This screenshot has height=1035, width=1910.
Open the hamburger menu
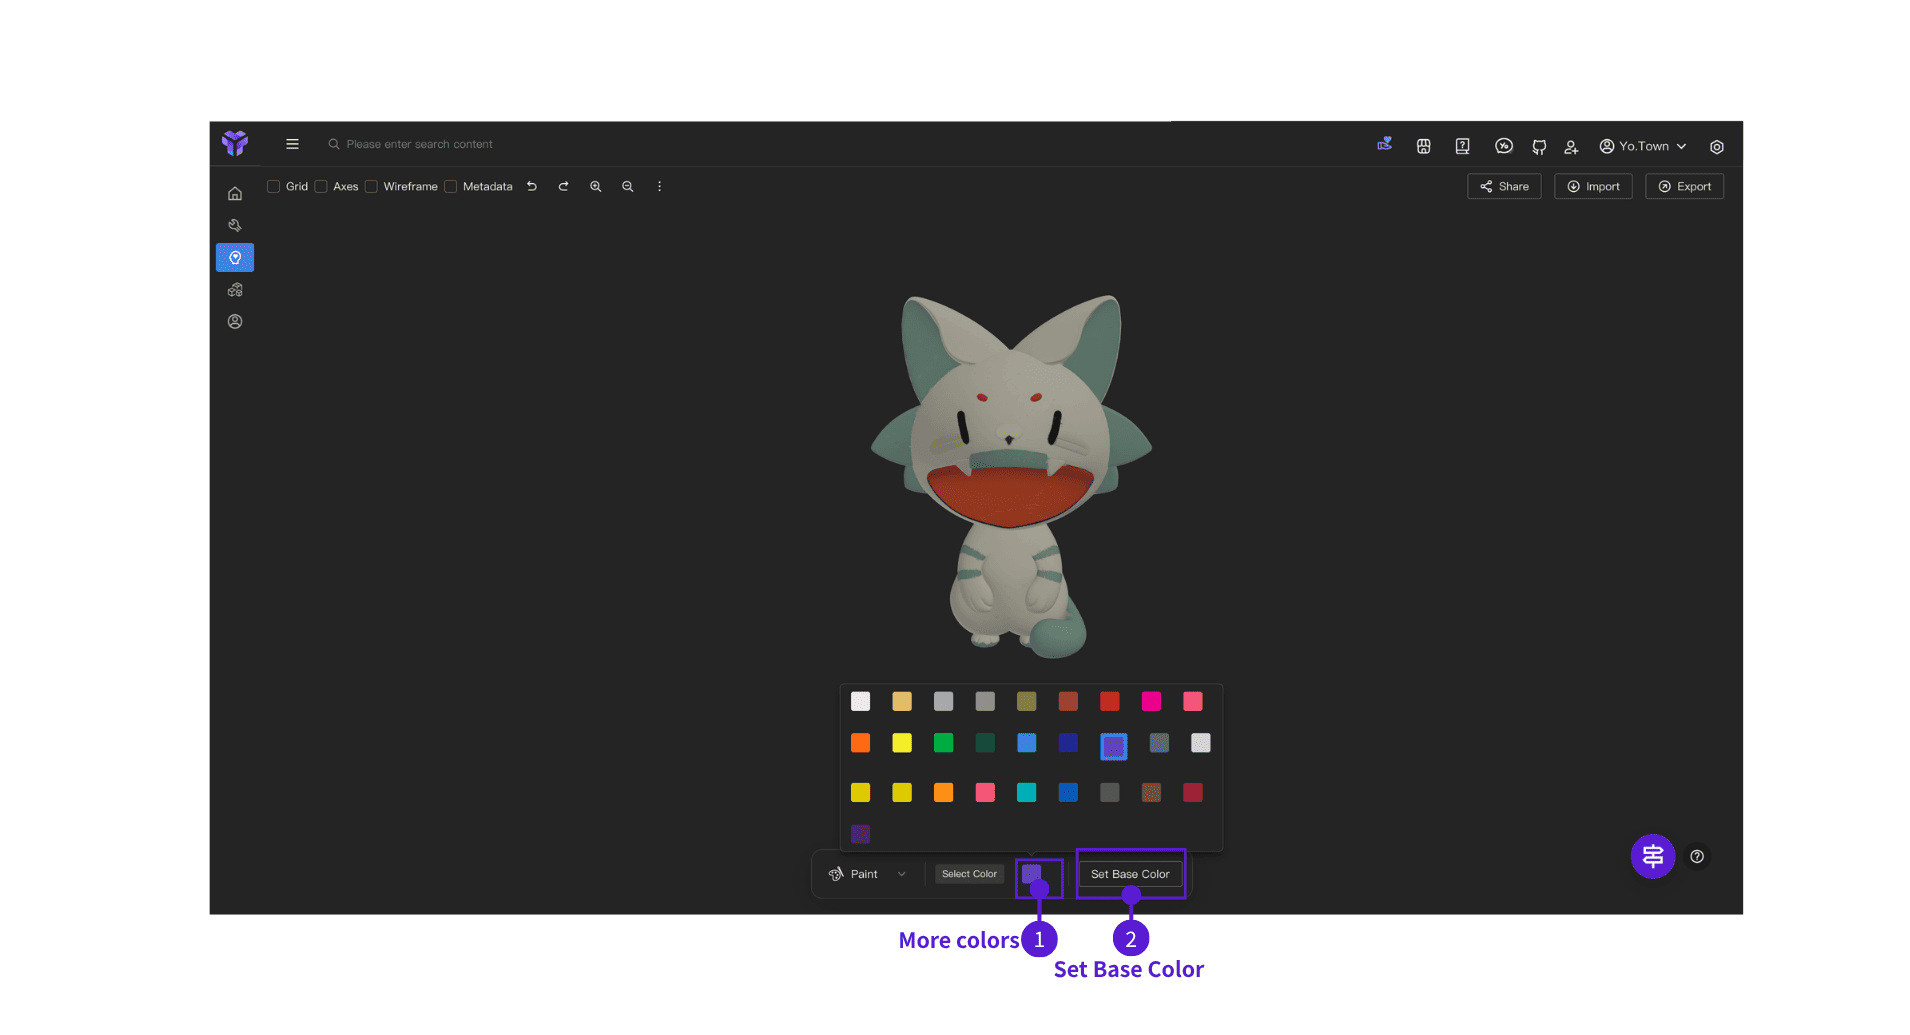292,144
